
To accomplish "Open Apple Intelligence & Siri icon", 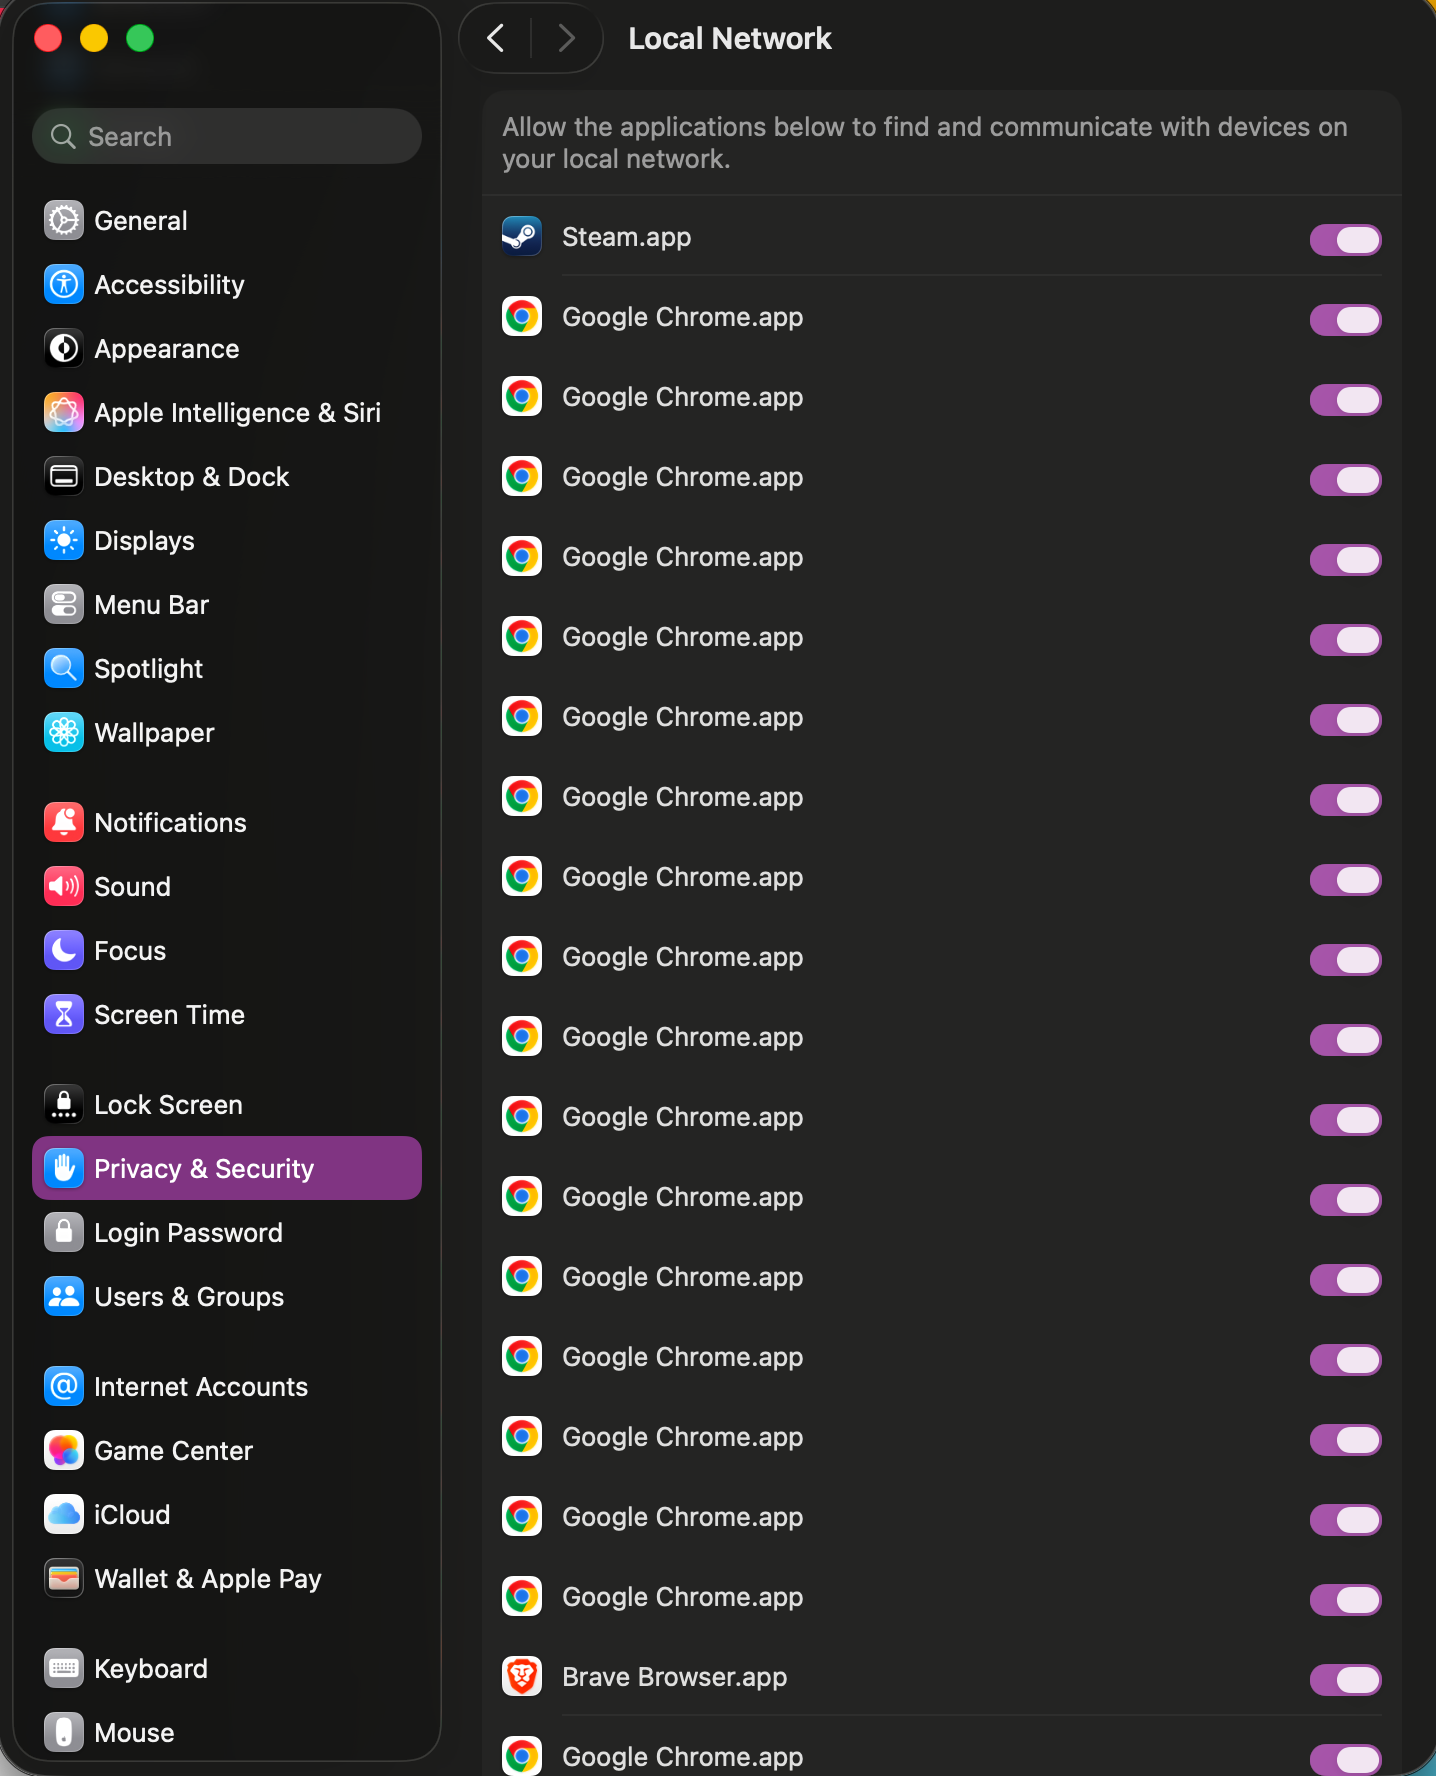I will pos(64,413).
